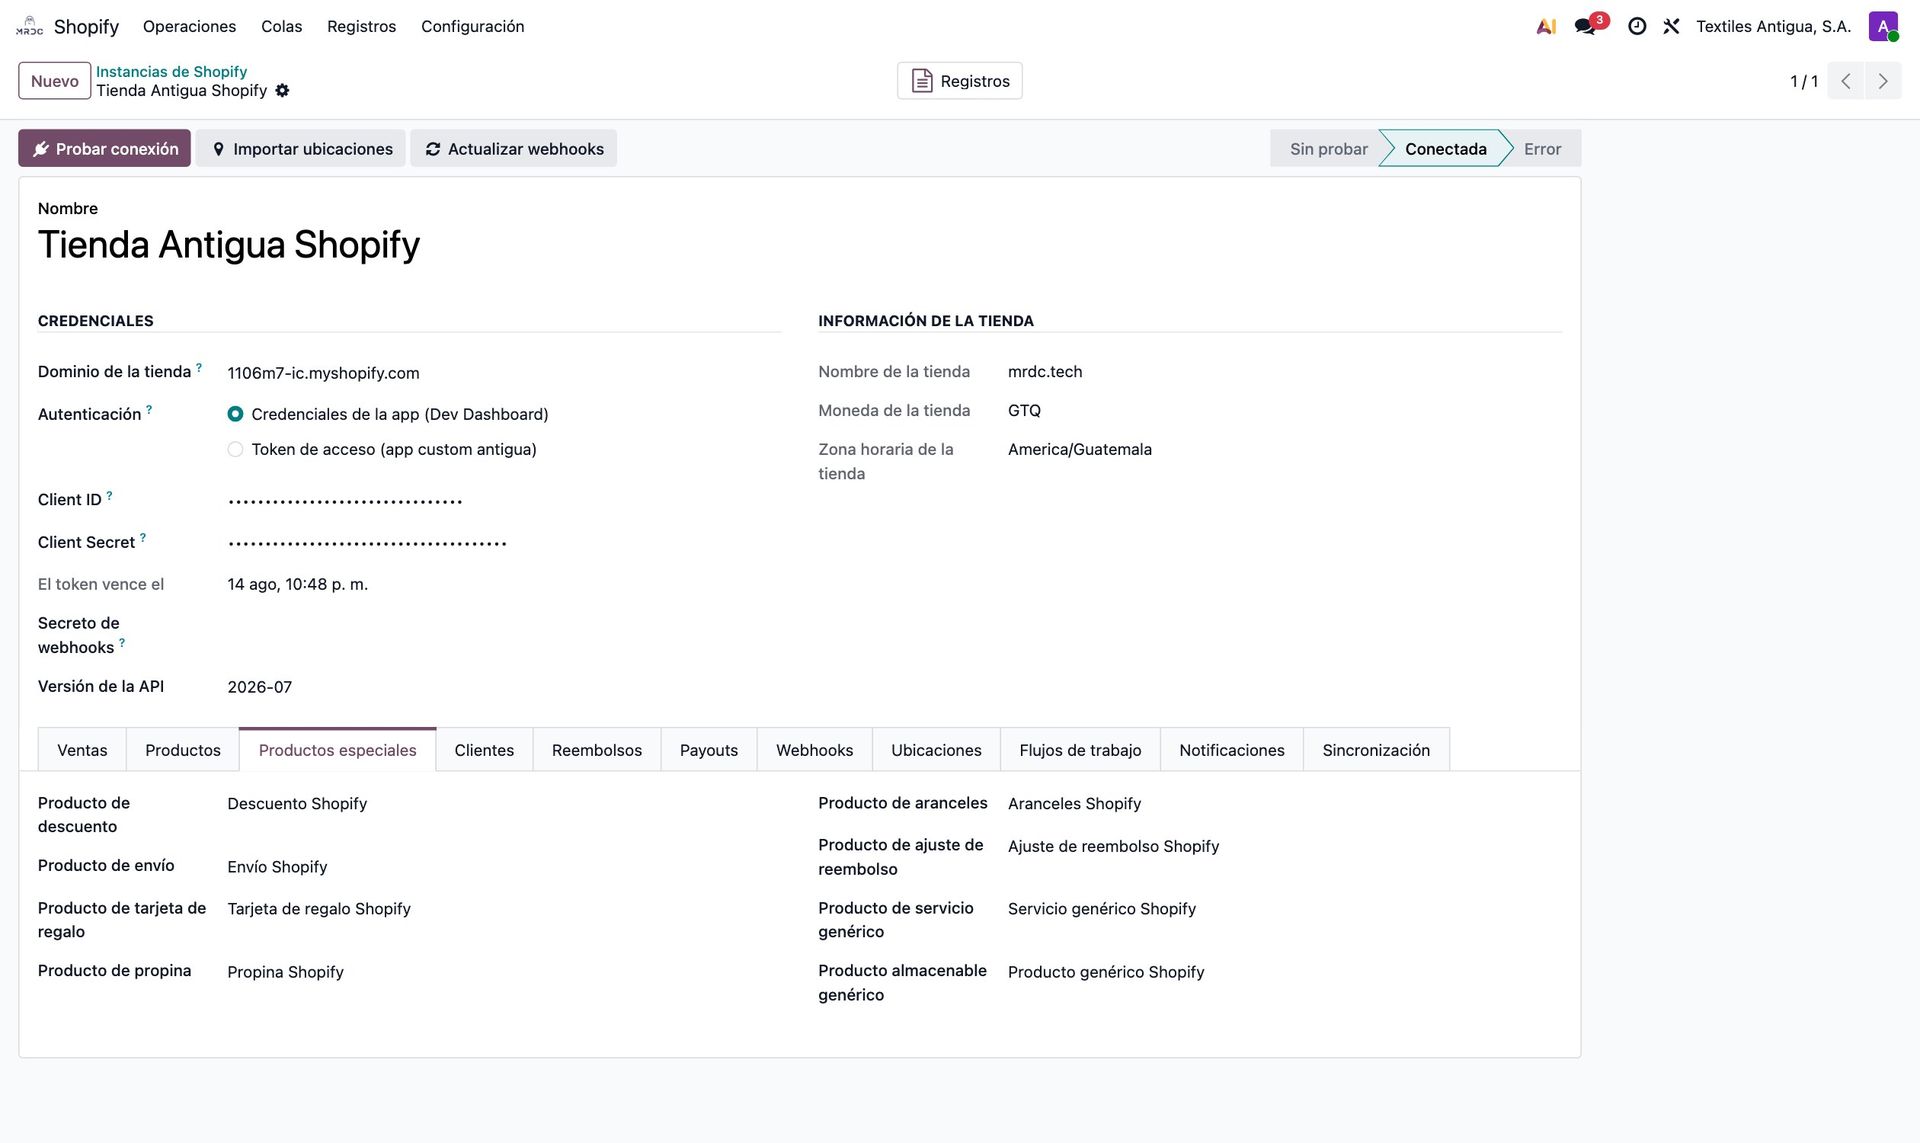Open the chat messages icon with badge
This screenshot has height=1143, width=1920.
1587,26
